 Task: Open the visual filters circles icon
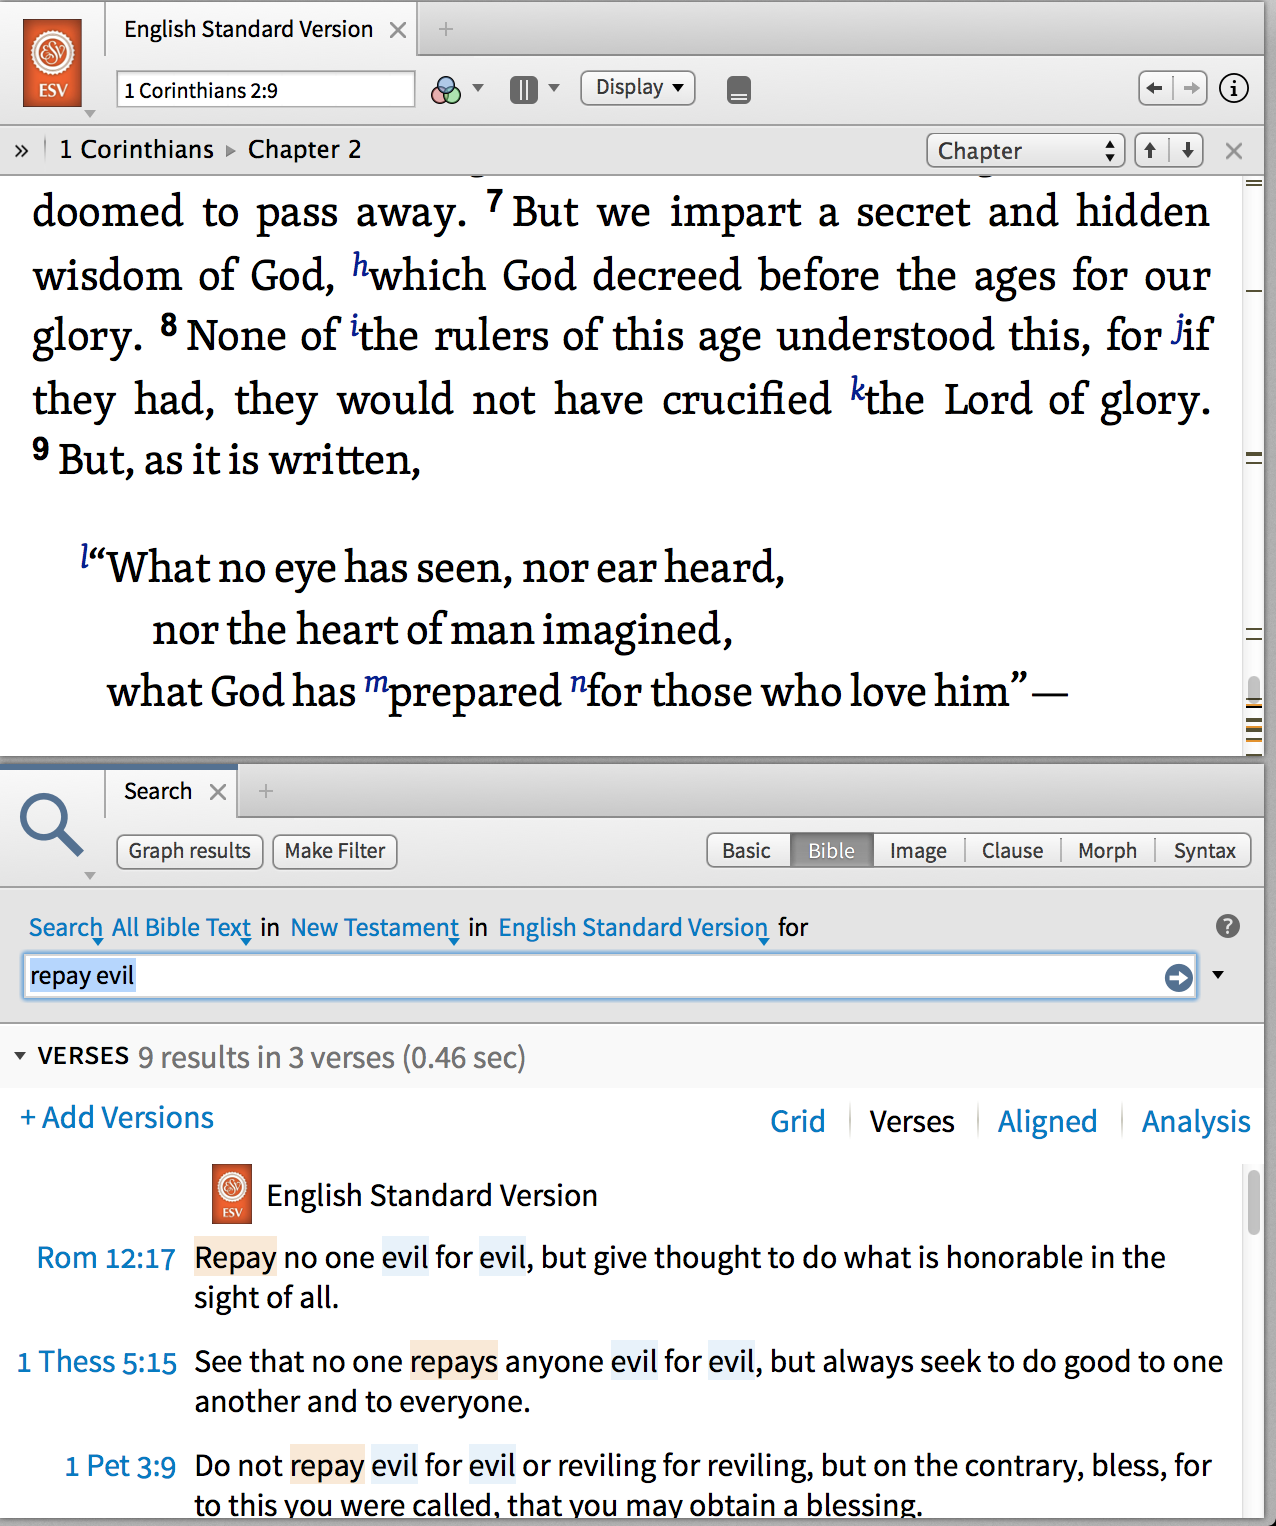(446, 90)
